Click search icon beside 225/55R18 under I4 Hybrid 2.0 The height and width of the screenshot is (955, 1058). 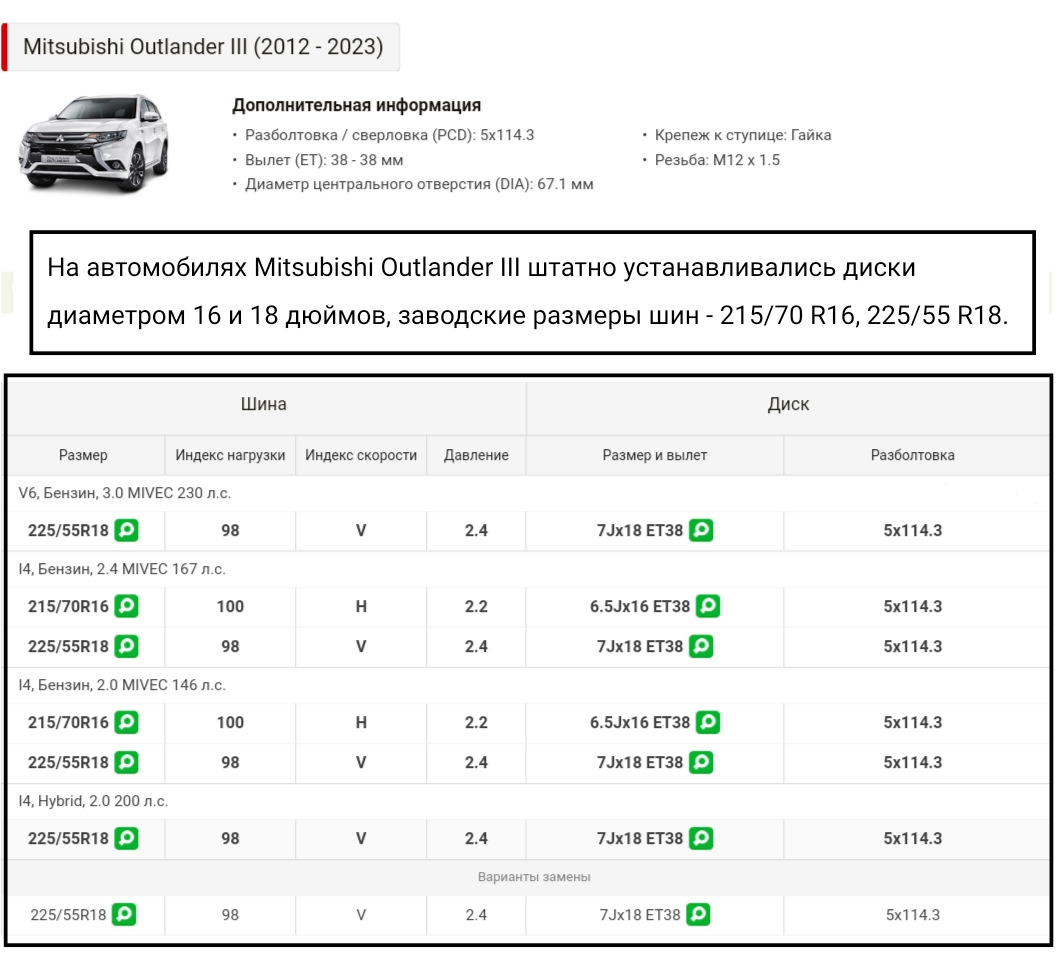tap(126, 838)
